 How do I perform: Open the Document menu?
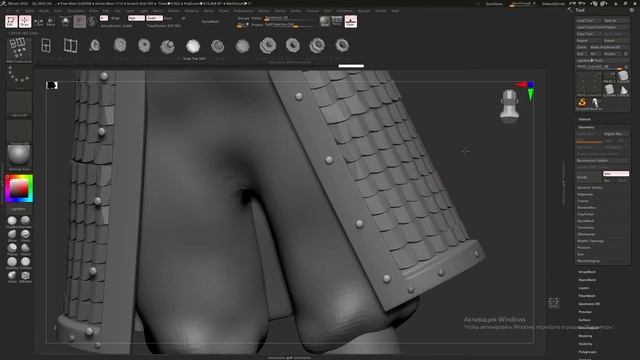(76, 11)
